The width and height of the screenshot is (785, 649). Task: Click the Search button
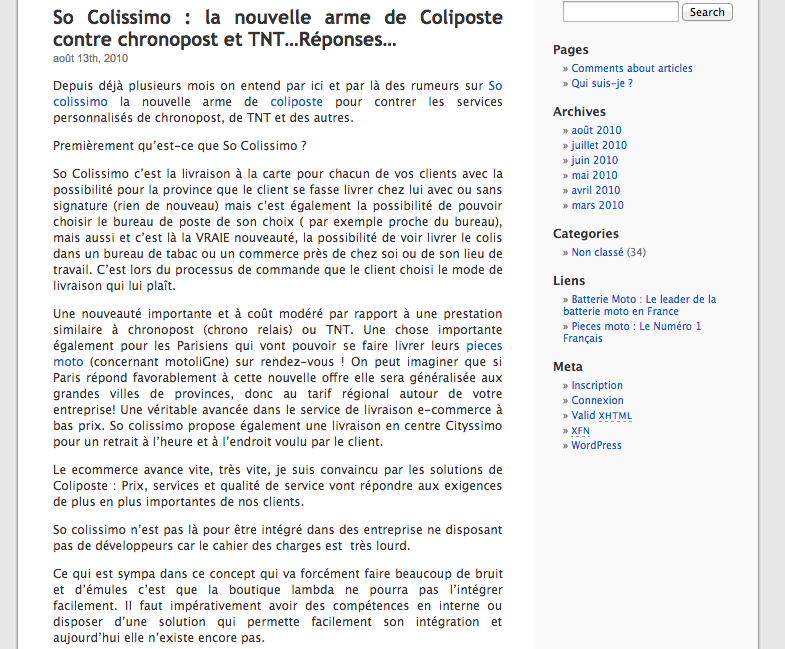coord(707,12)
